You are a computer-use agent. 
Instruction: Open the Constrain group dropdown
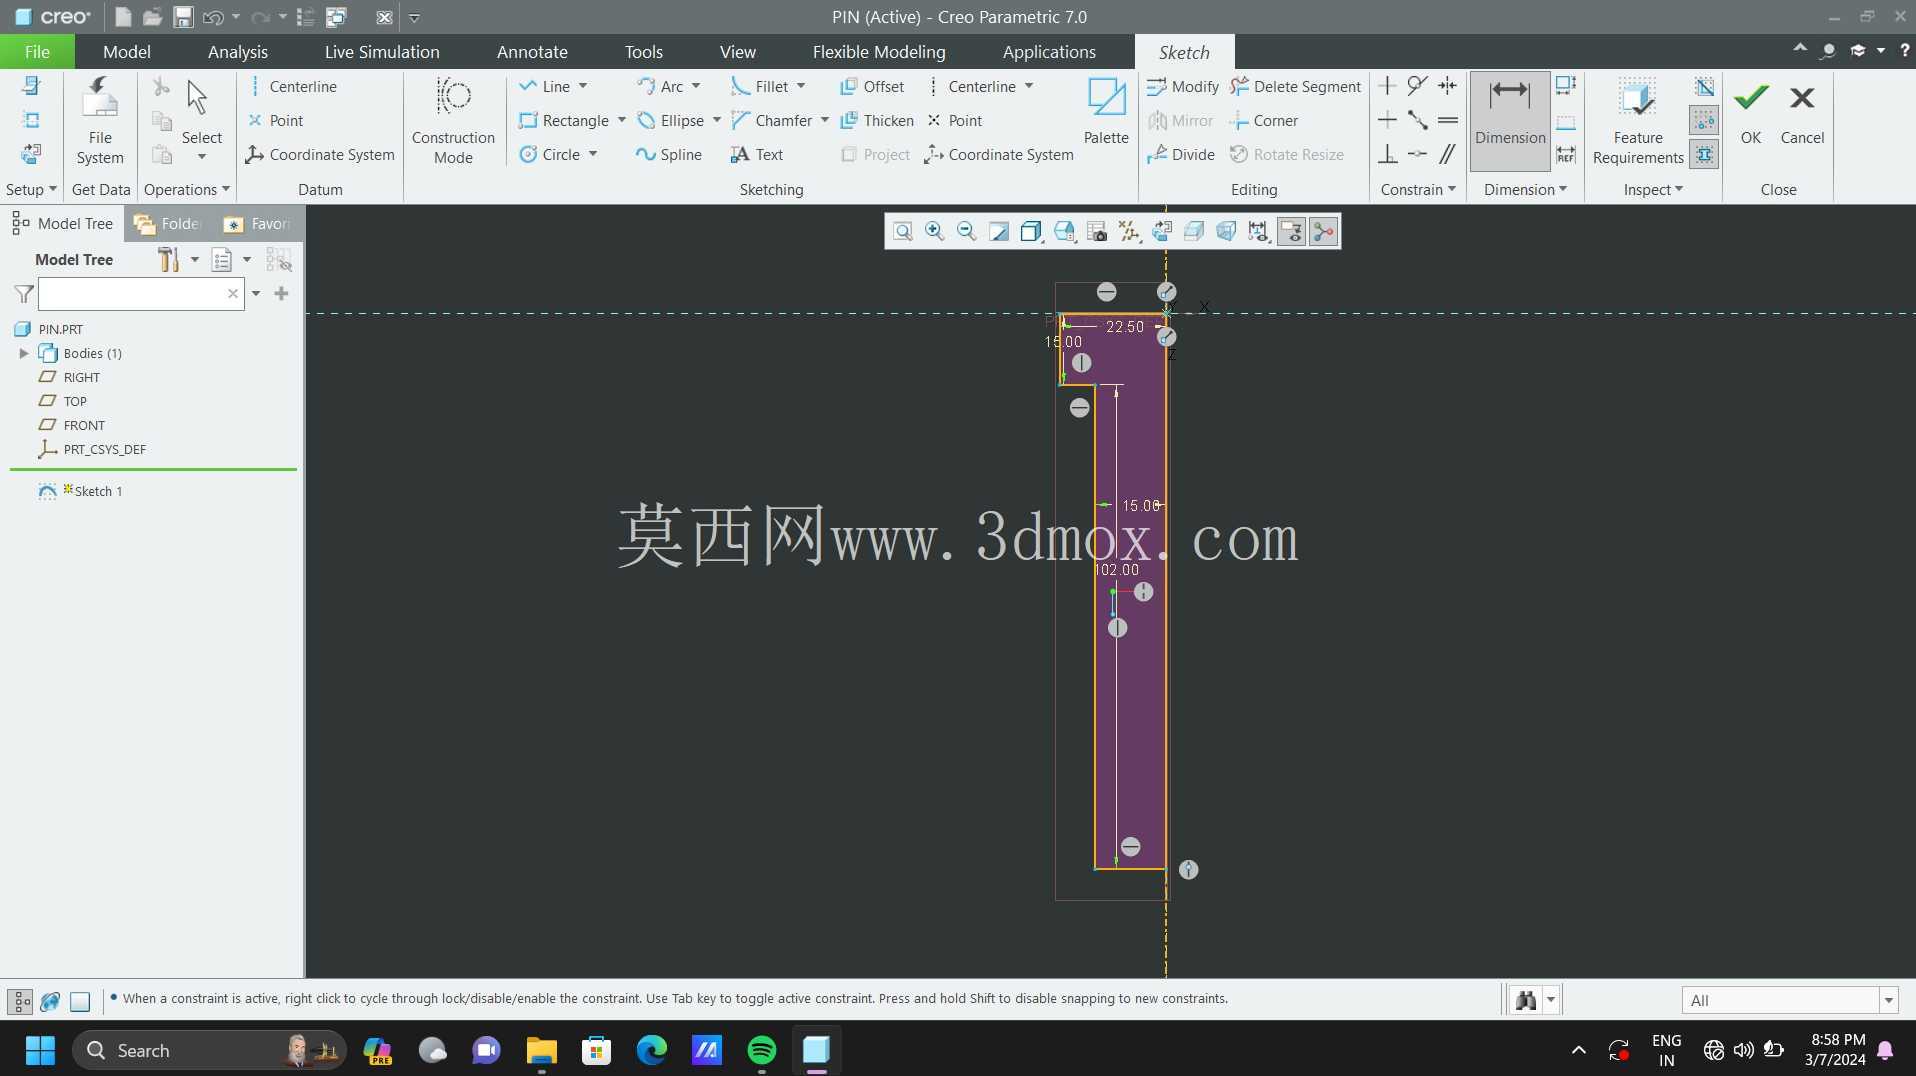pos(1418,190)
